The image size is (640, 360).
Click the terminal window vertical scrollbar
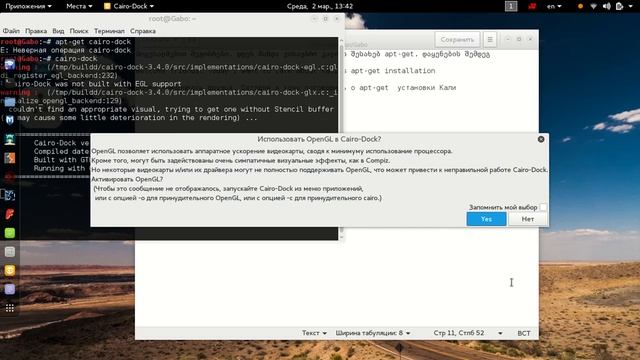[x=342, y=139]
